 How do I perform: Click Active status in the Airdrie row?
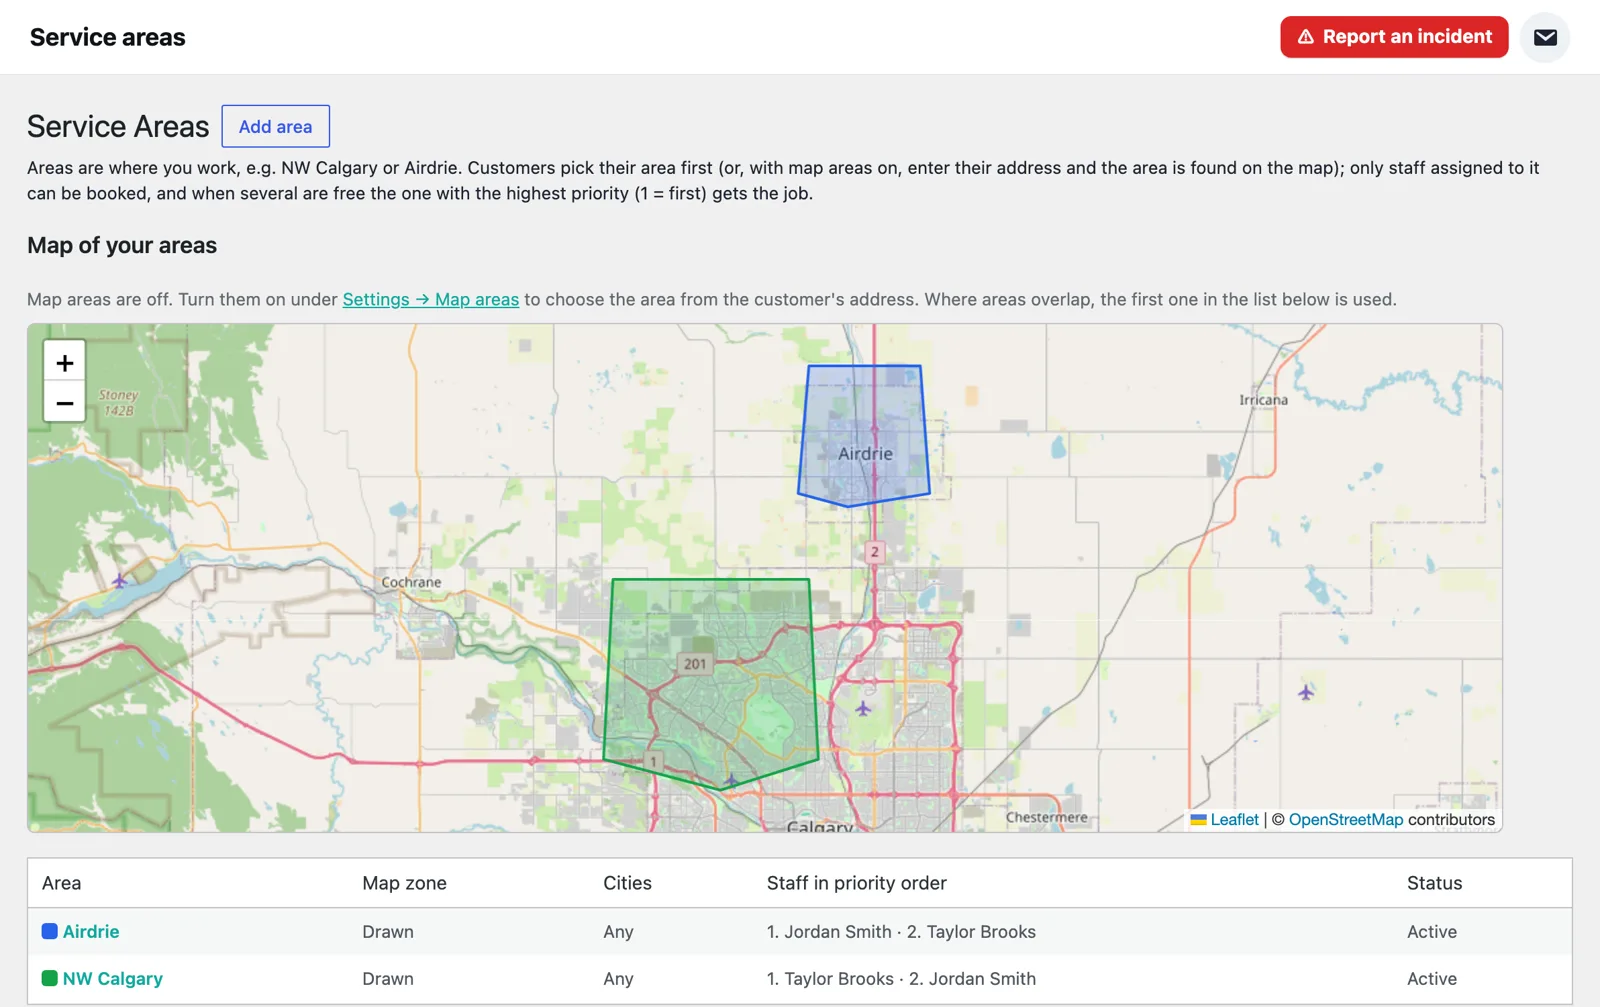pyautogui.click(x=1432, y=931)
